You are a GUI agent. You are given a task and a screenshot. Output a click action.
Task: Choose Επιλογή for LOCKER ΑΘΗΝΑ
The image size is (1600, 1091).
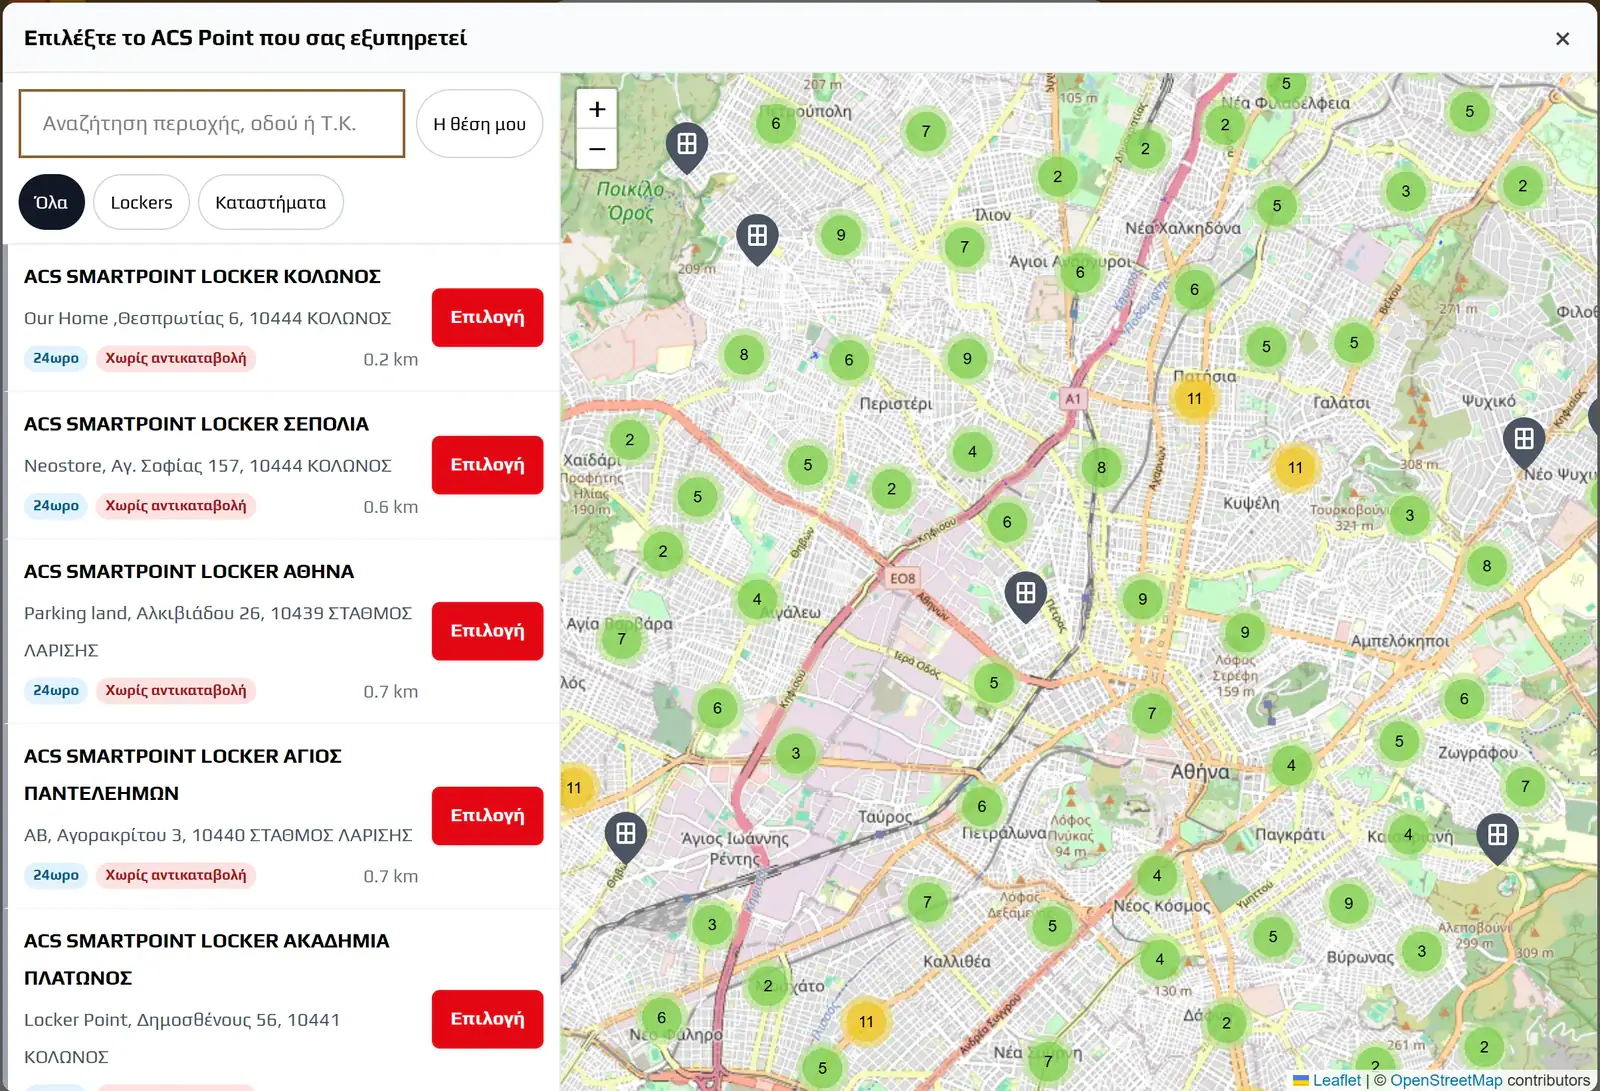tap(488, 631)
